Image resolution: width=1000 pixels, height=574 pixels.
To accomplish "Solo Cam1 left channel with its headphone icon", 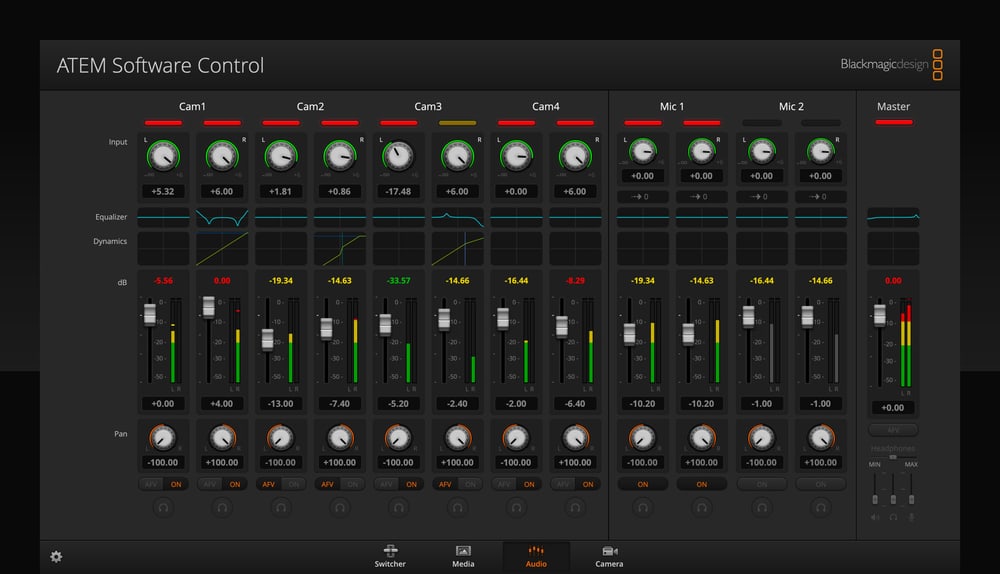I will (x=163, y=508).
